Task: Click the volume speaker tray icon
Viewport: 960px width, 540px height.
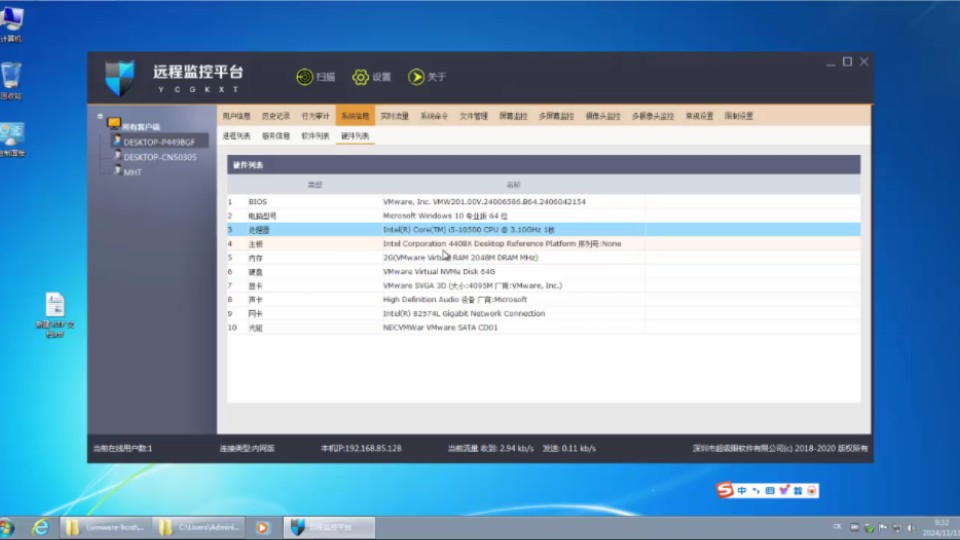Action: click(x=911, y=528)
